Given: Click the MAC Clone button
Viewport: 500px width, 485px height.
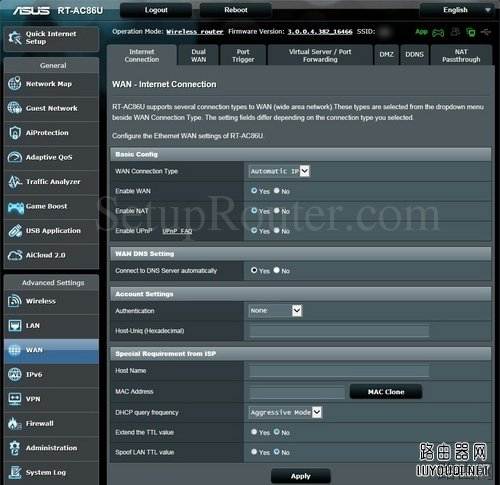Looking at the screenshot, I should coord(386,392).
